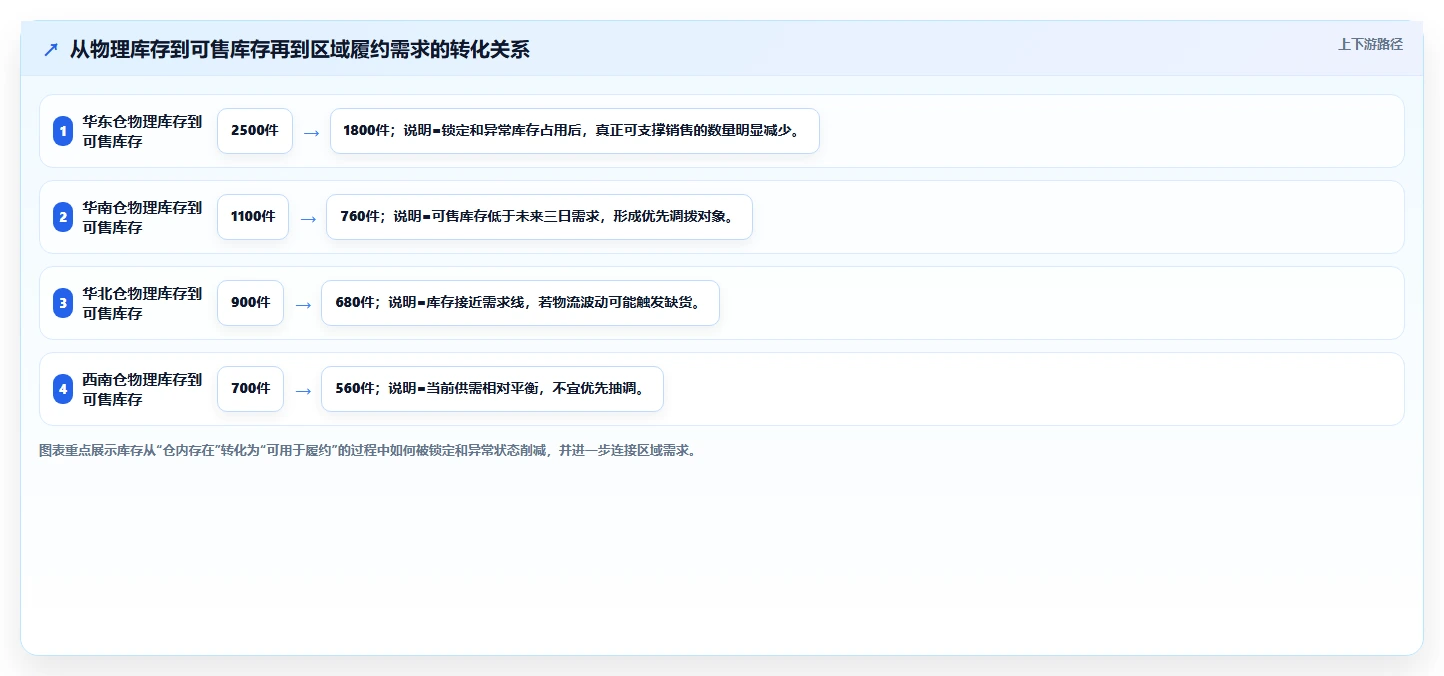Viewport: 1444px width, 676px height.
Task: Click 华北仓物理库存到可售库存 label
Action: tap(142, 303)
